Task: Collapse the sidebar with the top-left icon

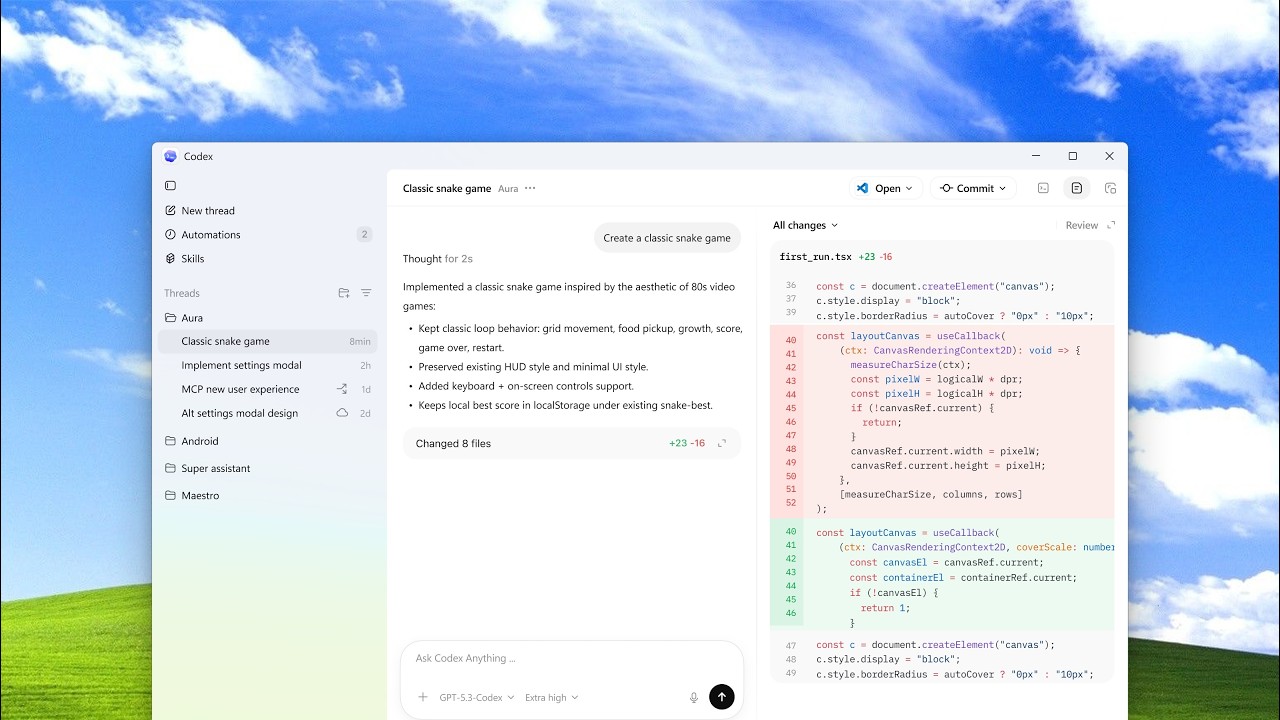Action: pyautogui.click(x=170, y=185)
